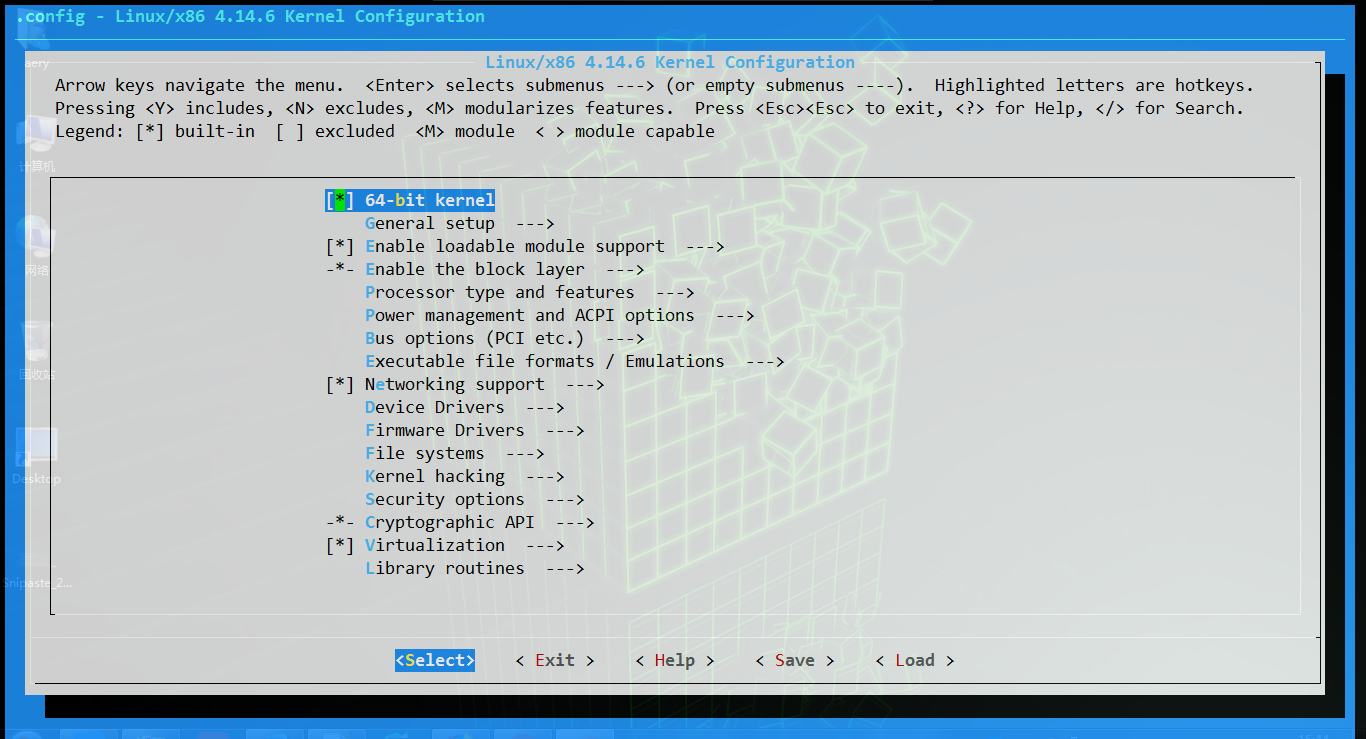
Task: Click the Virtualization arrow --->
Action: click(545, 545)
